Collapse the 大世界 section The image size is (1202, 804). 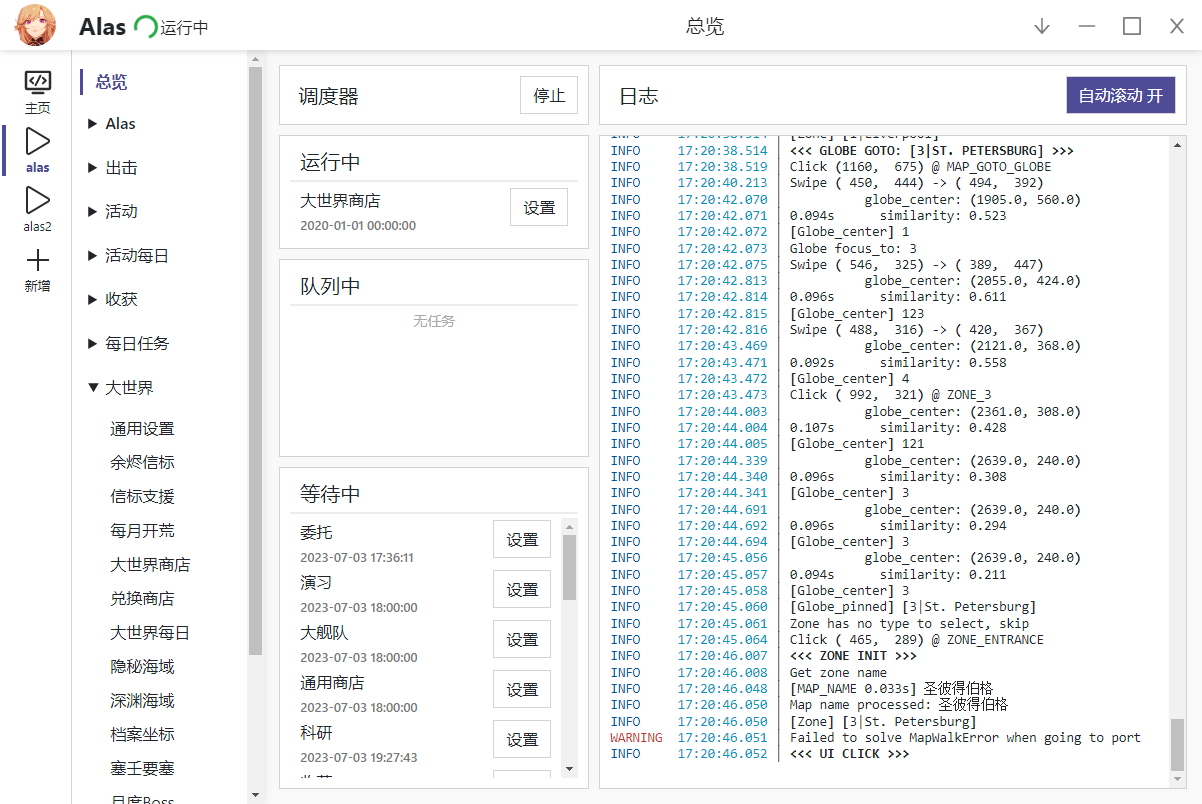point(127,386)
